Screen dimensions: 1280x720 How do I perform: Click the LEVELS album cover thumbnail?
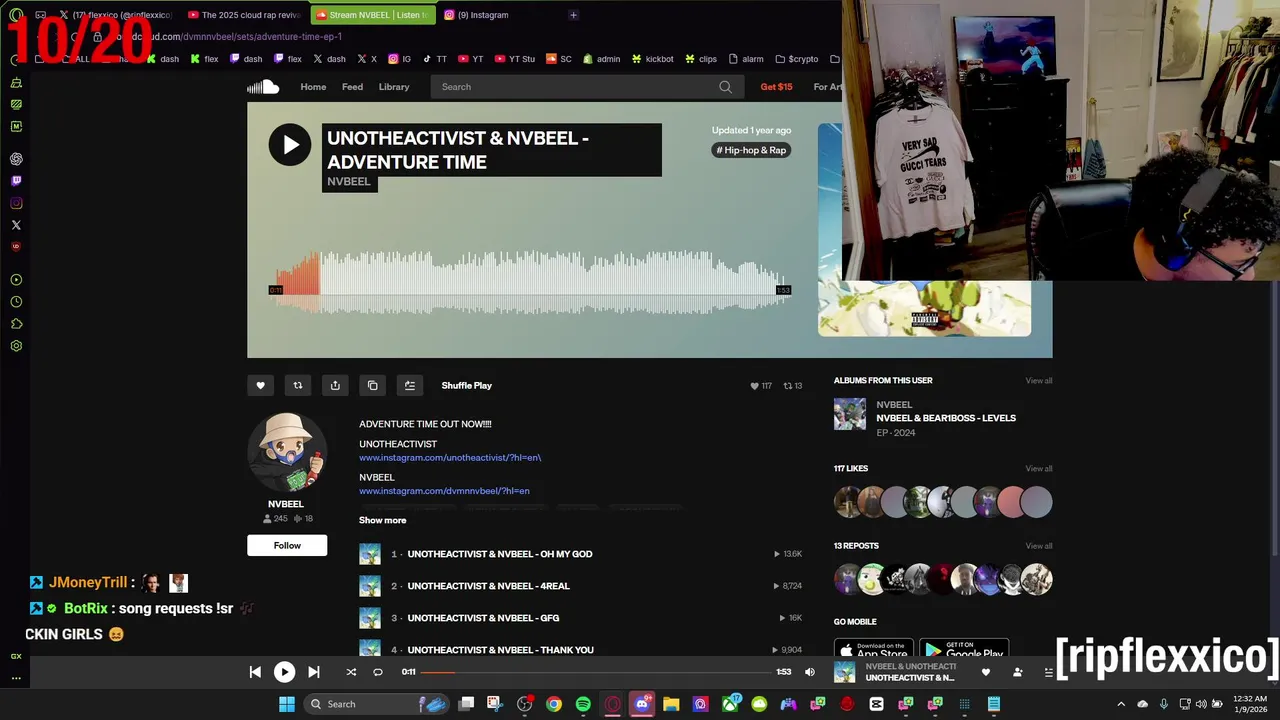(850, 414)
